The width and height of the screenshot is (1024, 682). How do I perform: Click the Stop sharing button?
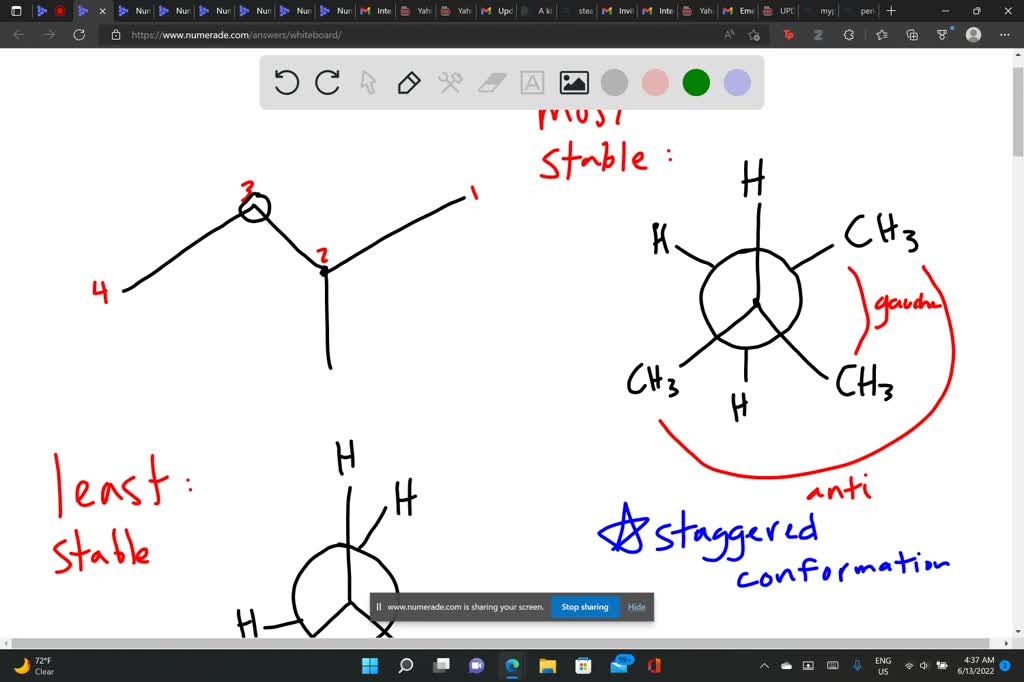(584, 606)
